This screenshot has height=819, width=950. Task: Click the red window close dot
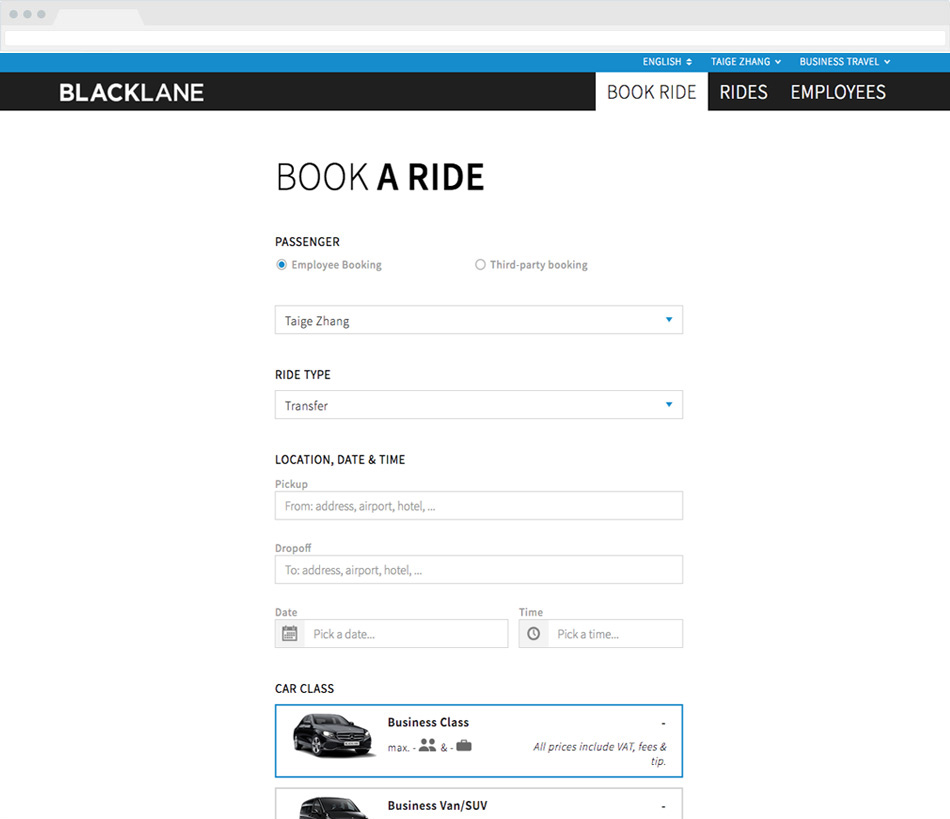[13, 14]
